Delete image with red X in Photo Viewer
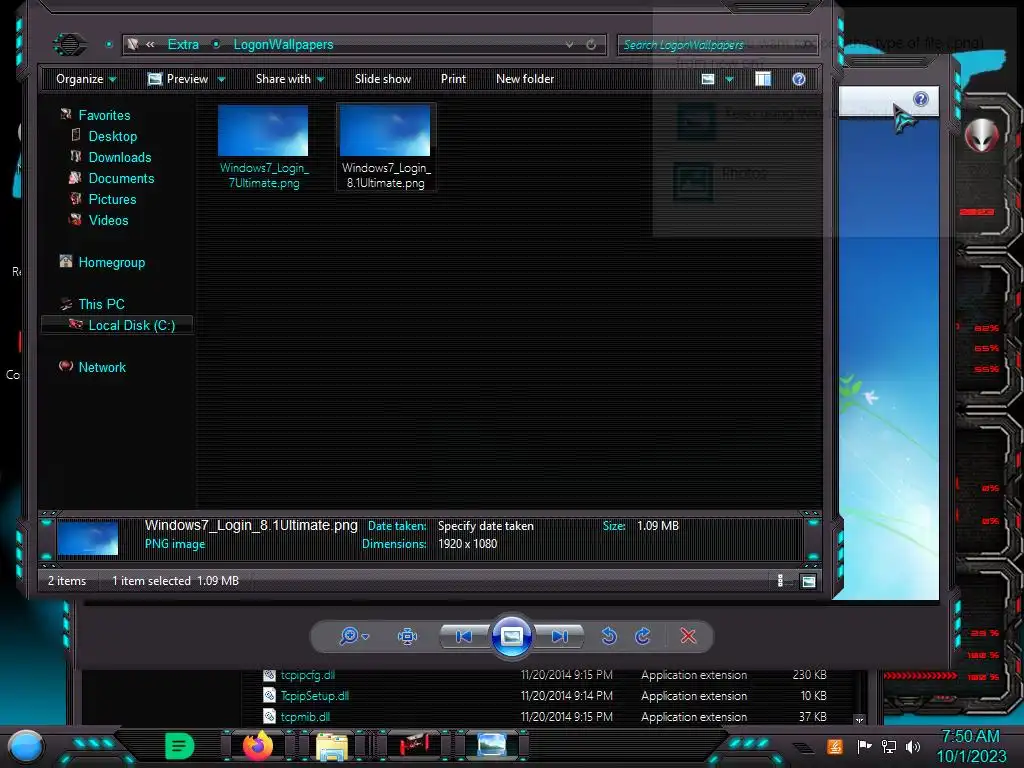 [688, 635]
